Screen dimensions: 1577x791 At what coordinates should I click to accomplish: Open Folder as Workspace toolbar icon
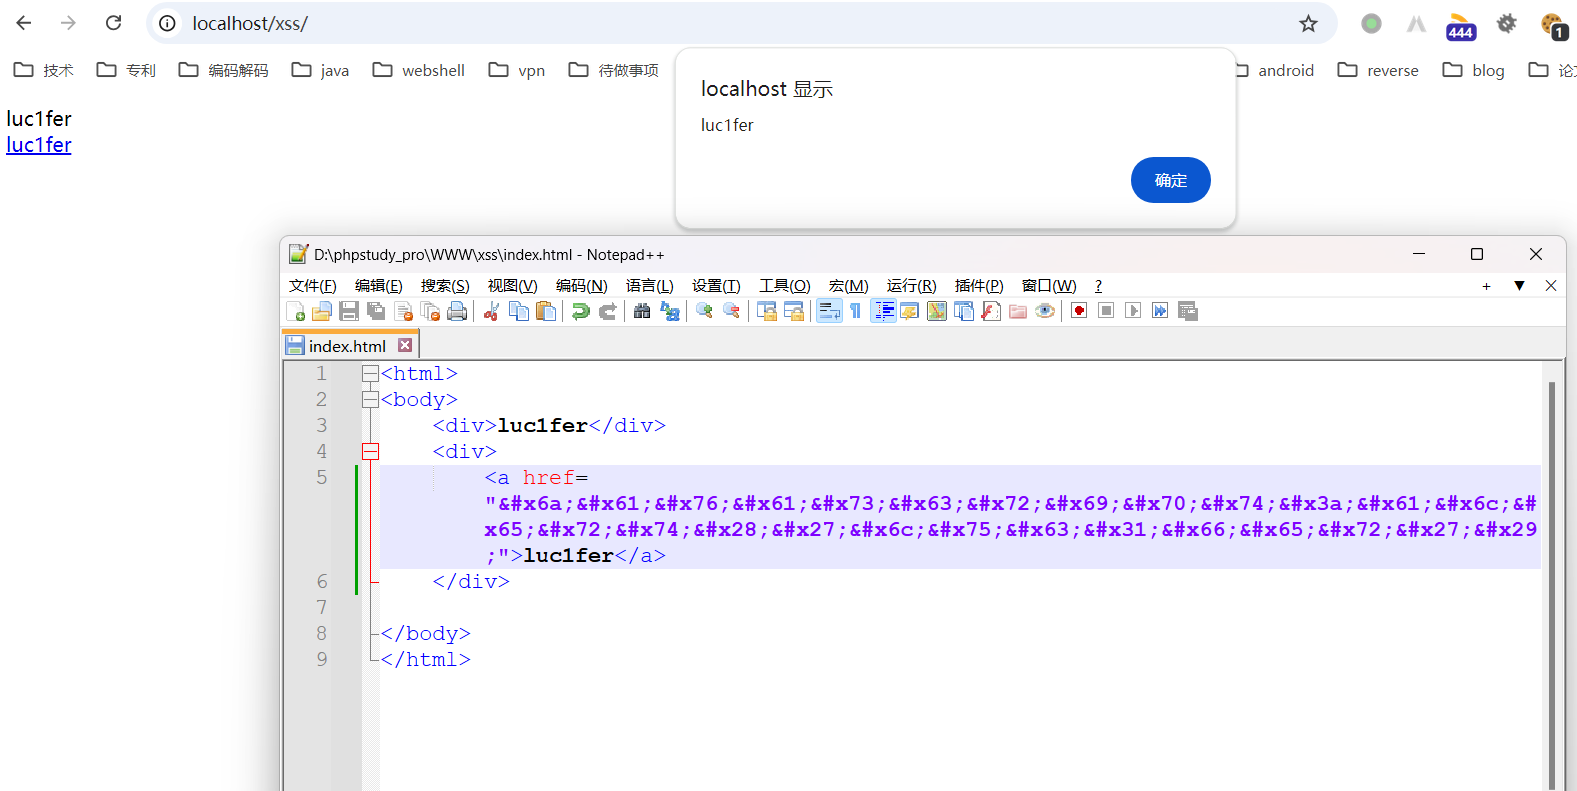click(1018, 311)
